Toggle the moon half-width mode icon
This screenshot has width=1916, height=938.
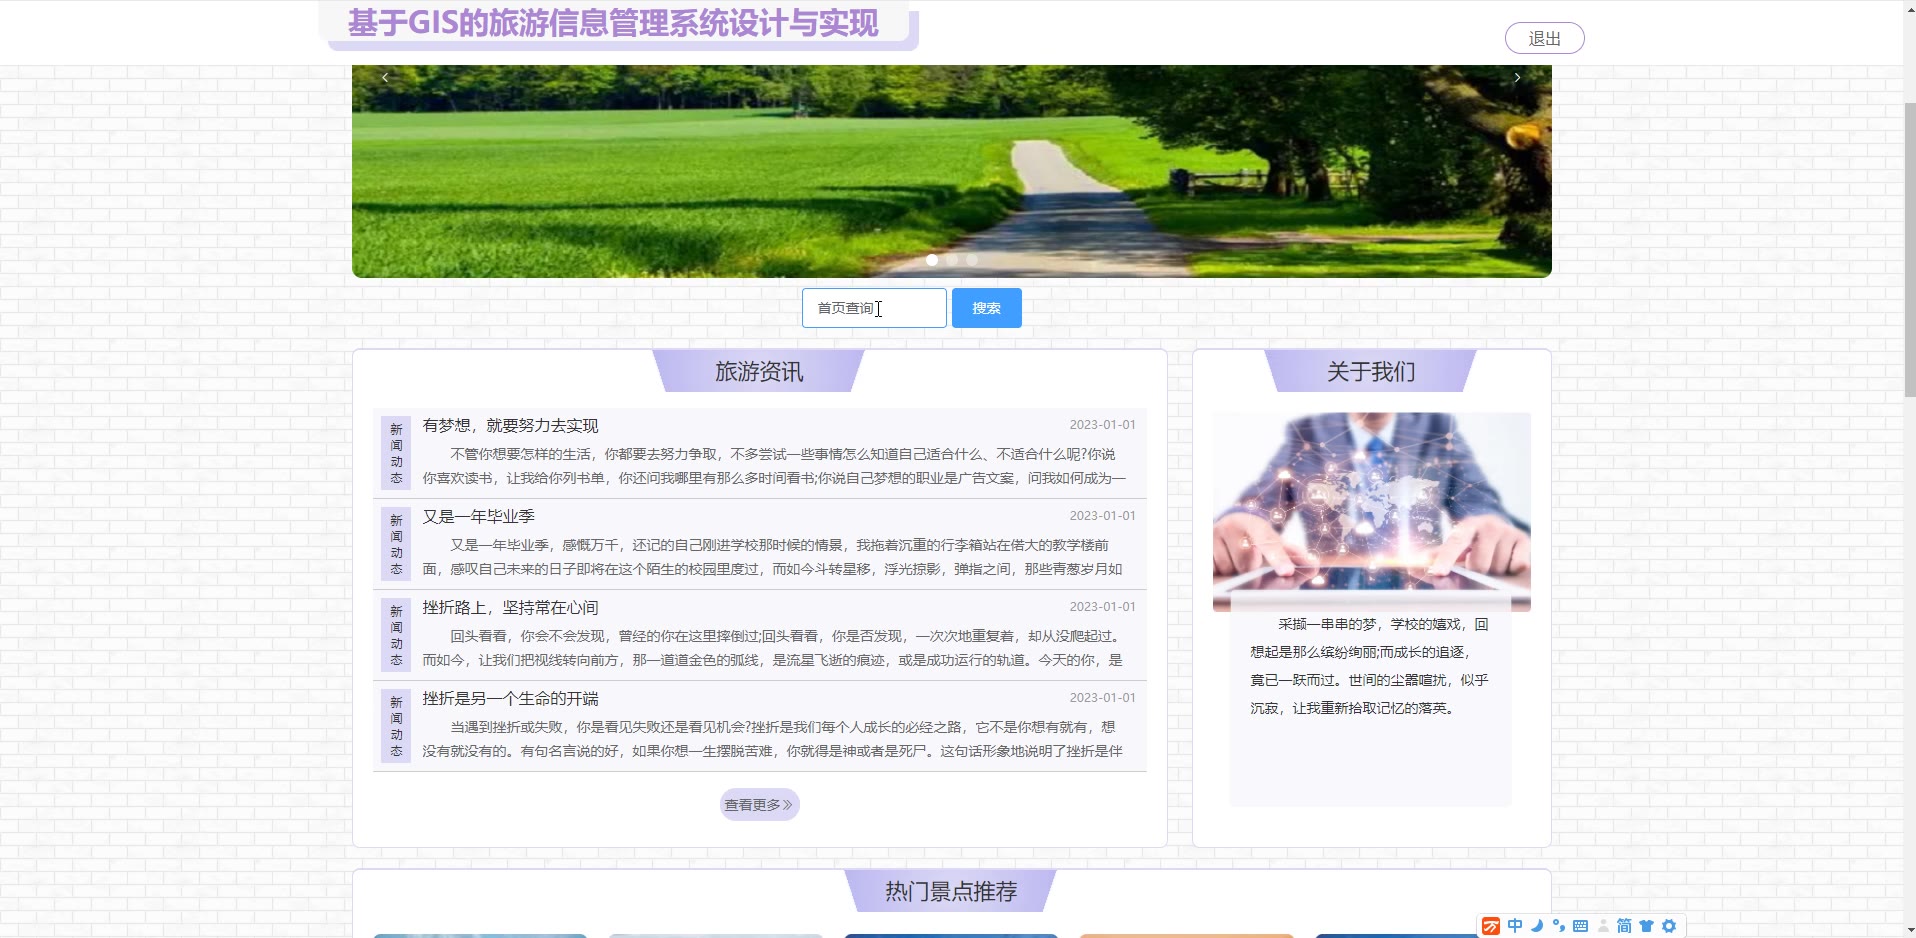click(x=1537, y=926)
